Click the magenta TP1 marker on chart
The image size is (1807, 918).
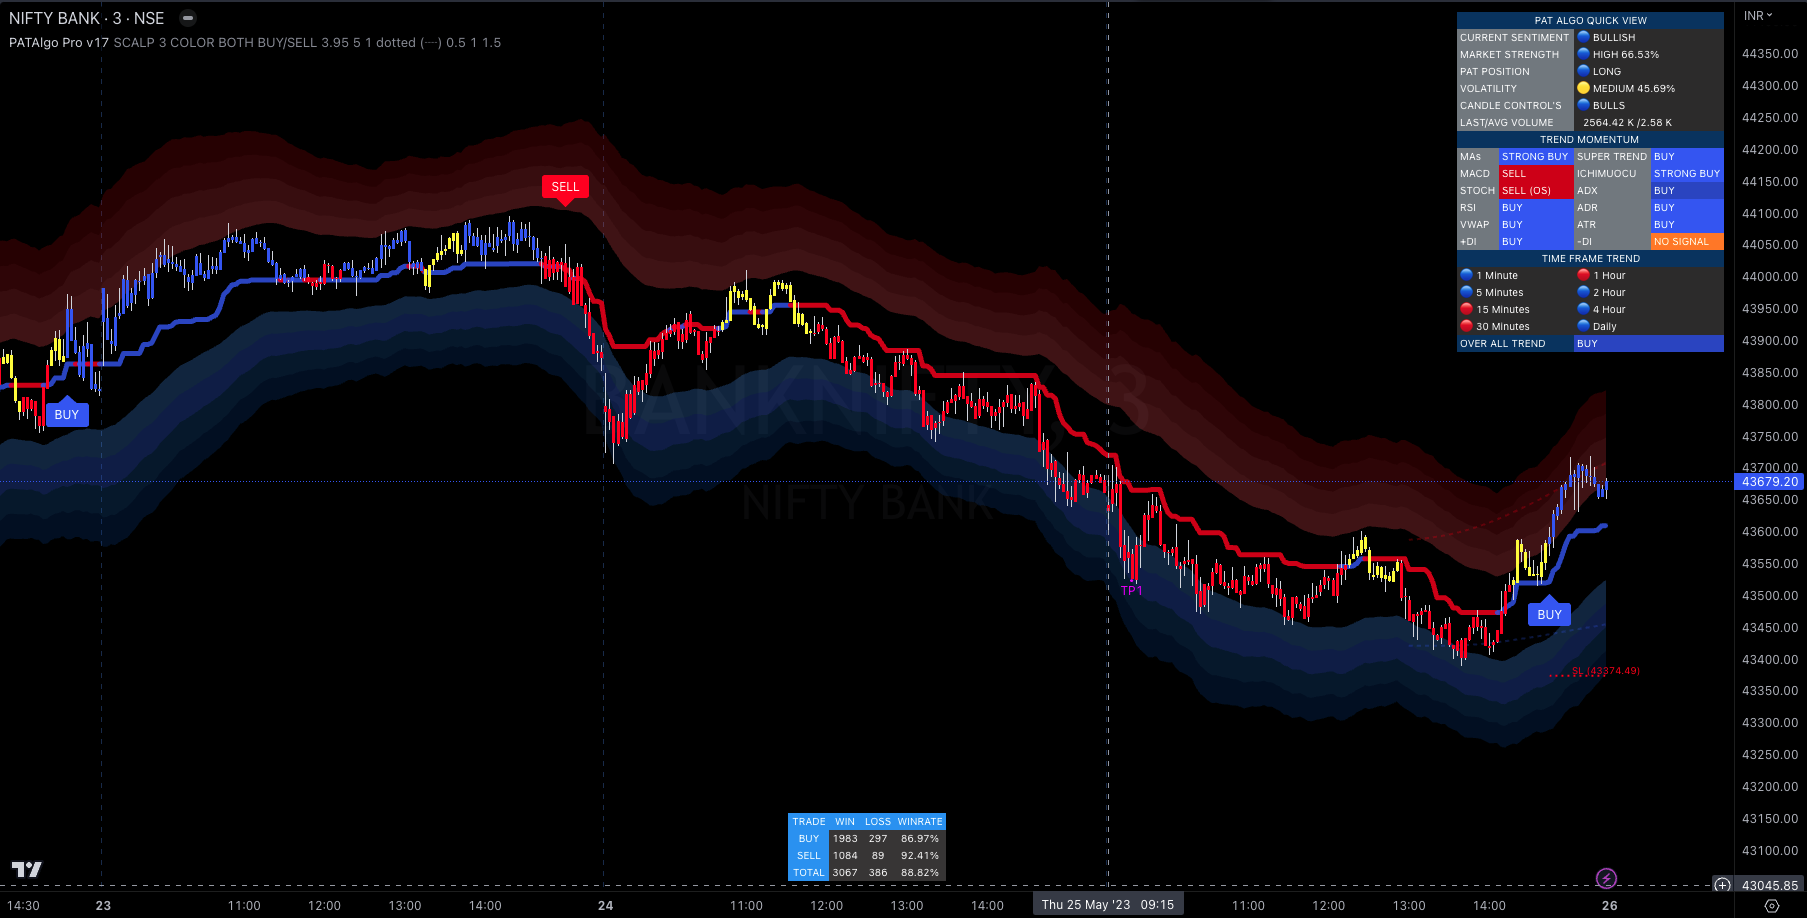(1132, 591)
